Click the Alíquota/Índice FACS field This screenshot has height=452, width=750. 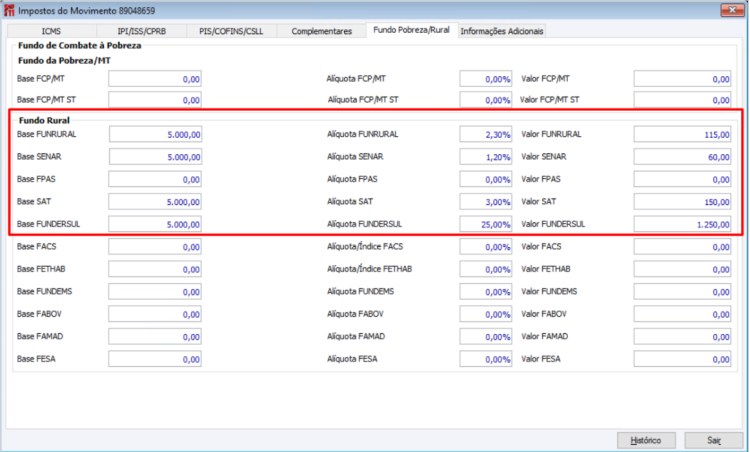click(485, 246)
